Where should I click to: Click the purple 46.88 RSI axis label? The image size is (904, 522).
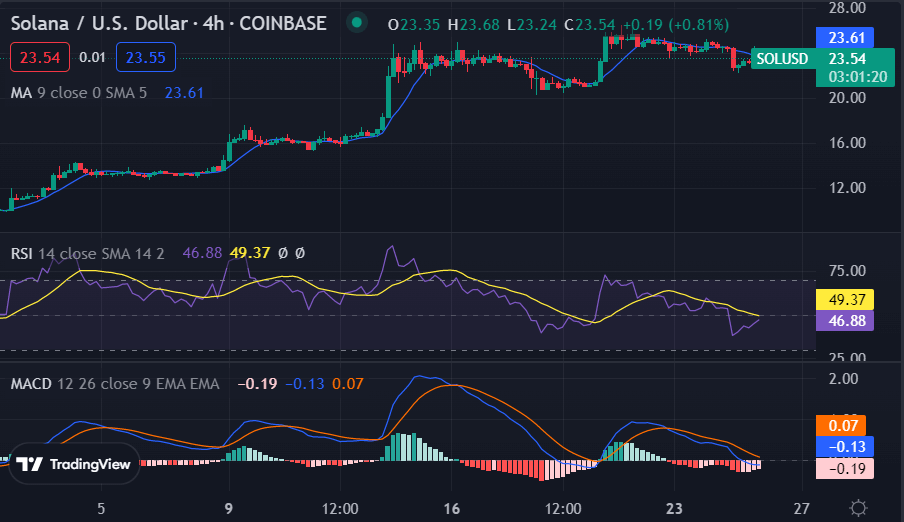[x=845, y=321]
